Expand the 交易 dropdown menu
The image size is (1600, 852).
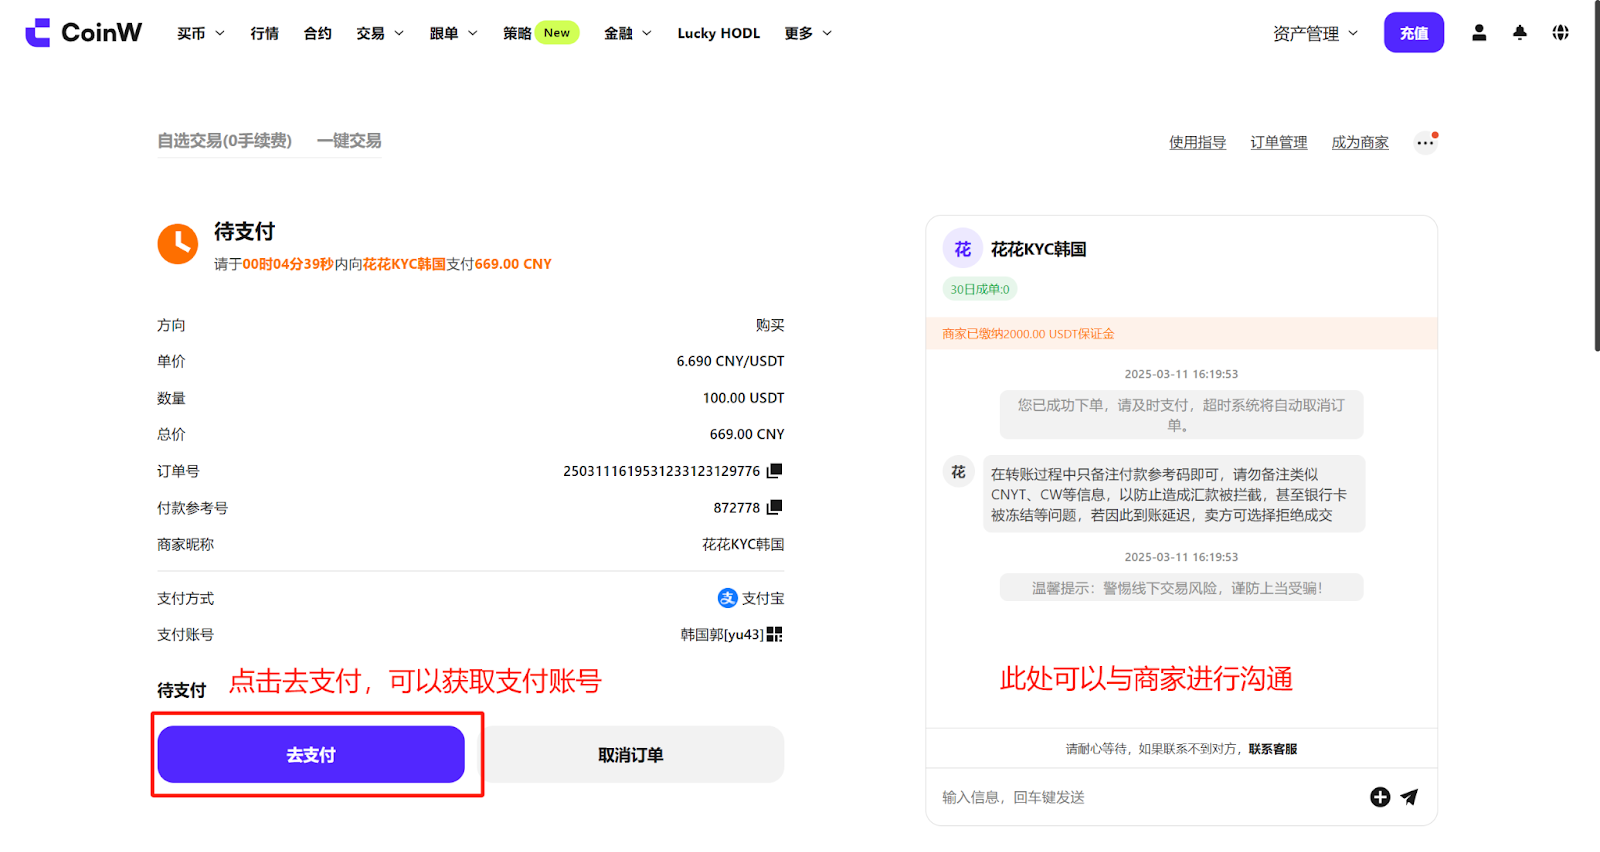380,33
